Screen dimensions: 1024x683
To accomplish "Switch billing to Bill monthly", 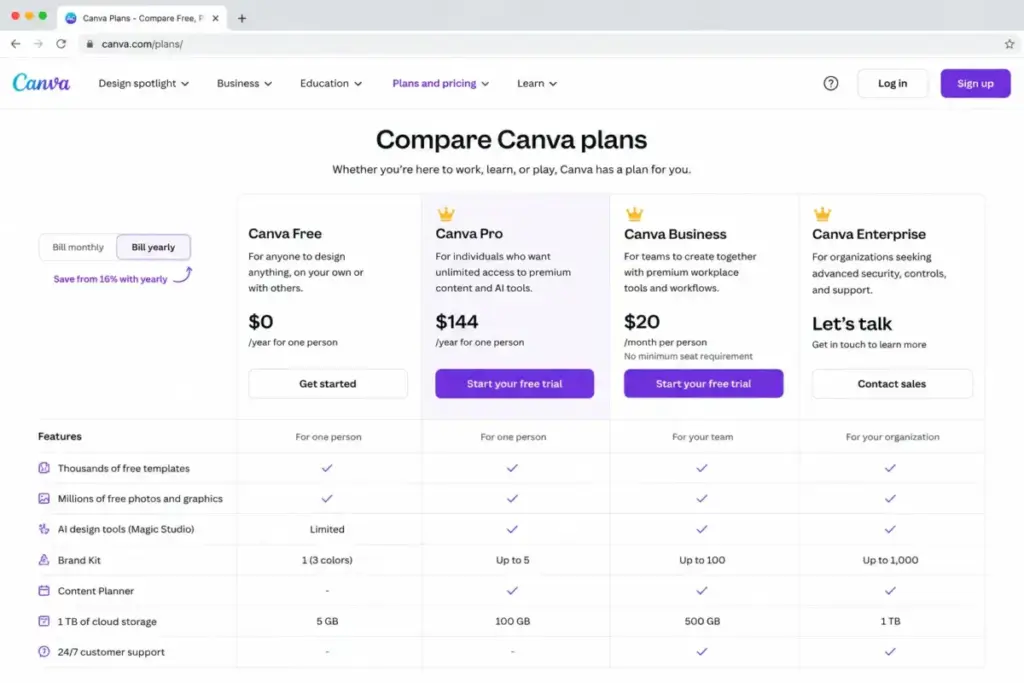I will pyautogui.click(x=78, y=247).
